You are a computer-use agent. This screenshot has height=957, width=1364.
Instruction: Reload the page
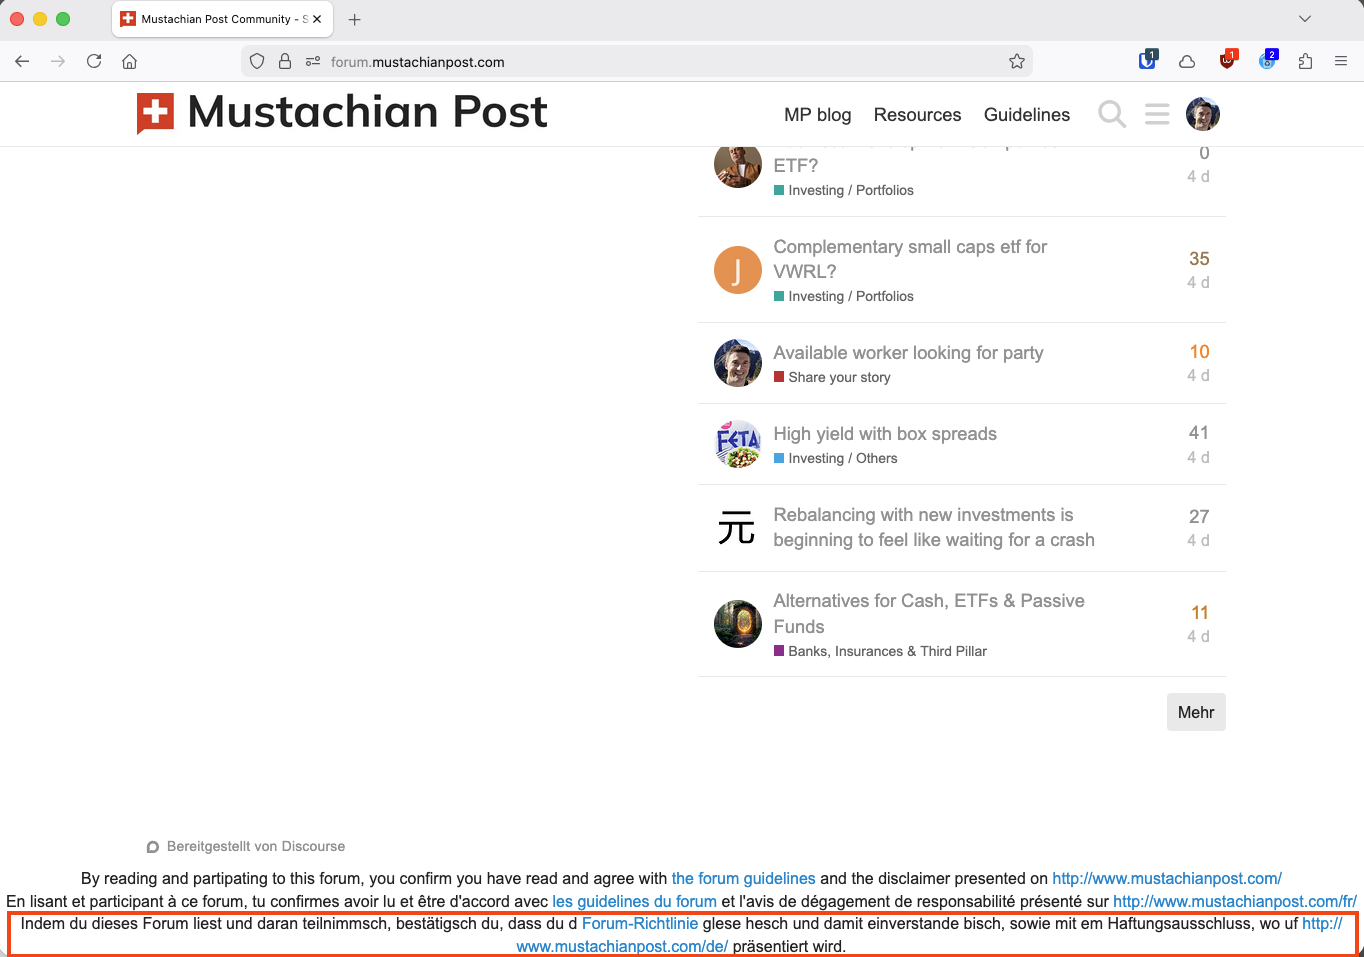[94, 62]
